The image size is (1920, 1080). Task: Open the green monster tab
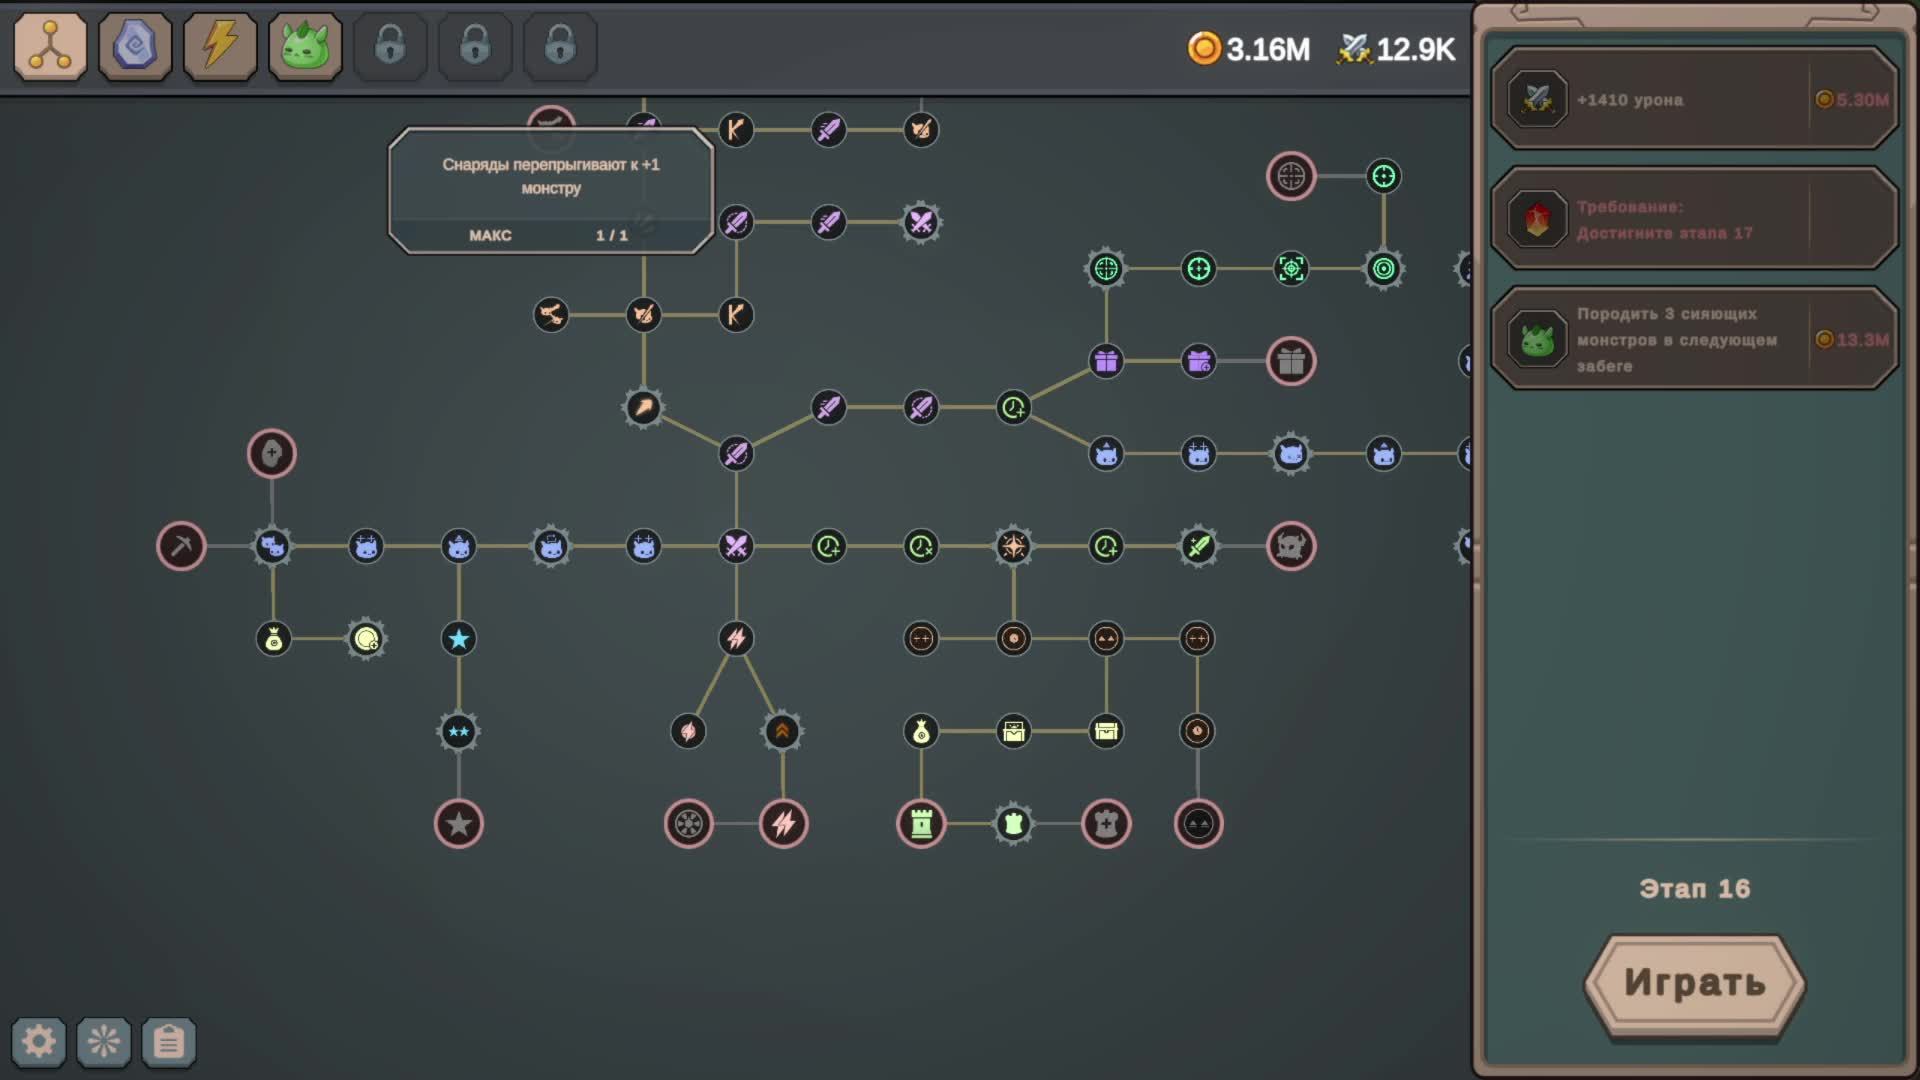305,46
